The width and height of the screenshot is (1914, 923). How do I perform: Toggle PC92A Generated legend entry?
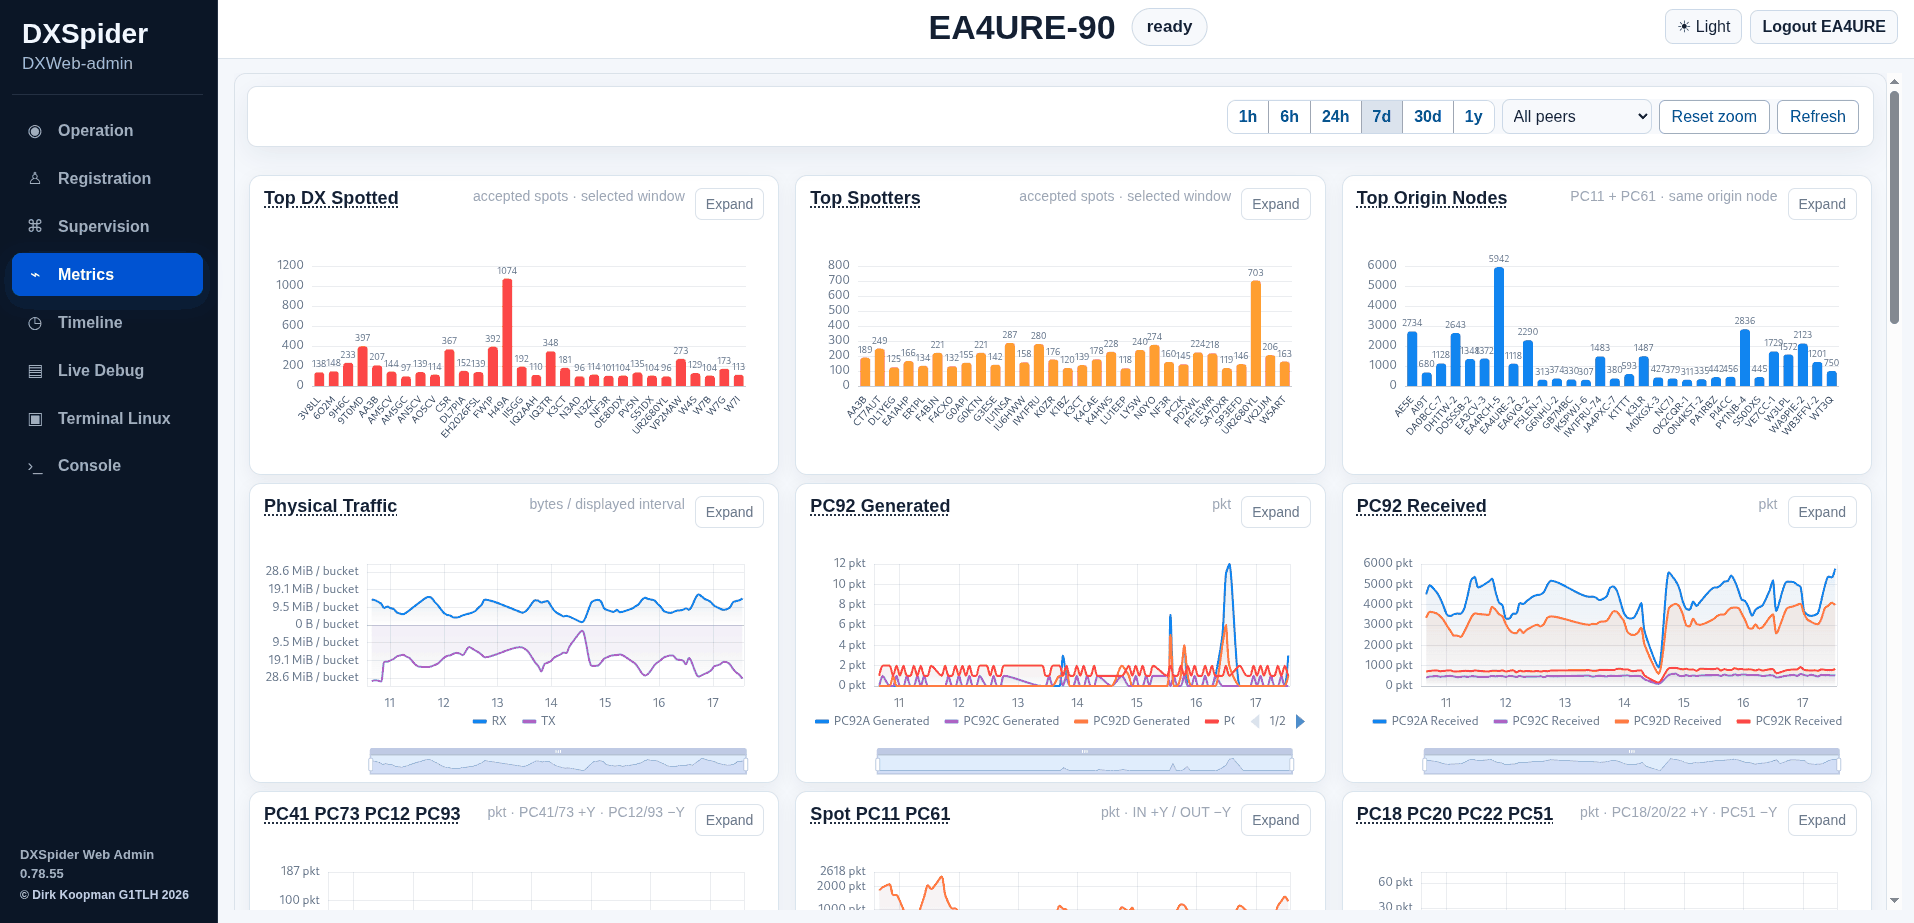coord(872,721)
